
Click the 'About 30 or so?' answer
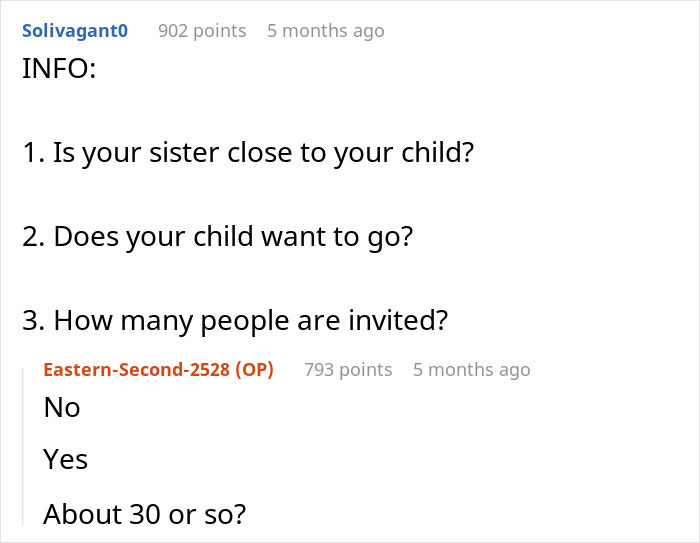144,514
